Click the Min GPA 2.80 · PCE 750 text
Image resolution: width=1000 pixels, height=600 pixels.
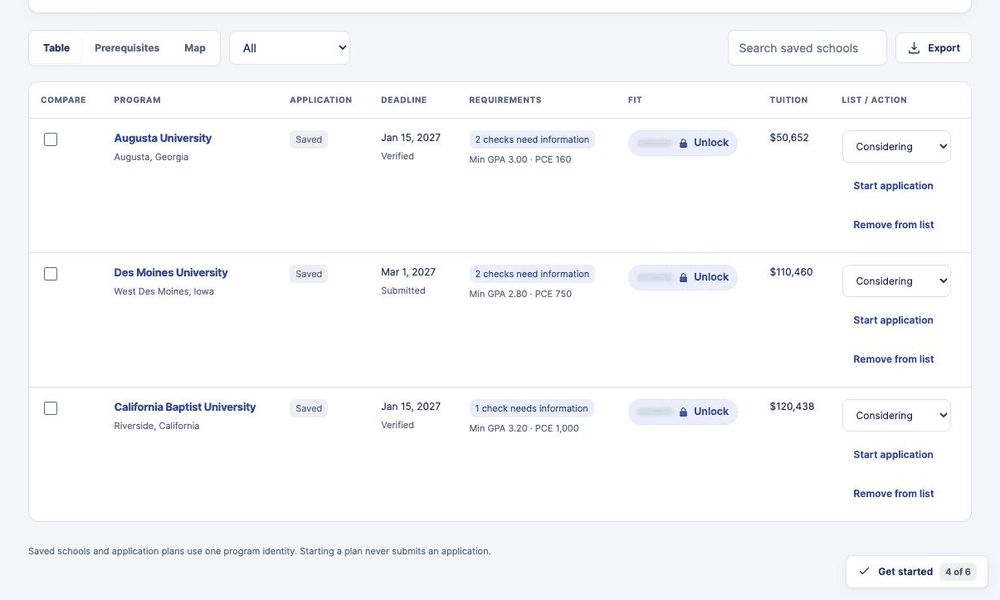(520, 294)
